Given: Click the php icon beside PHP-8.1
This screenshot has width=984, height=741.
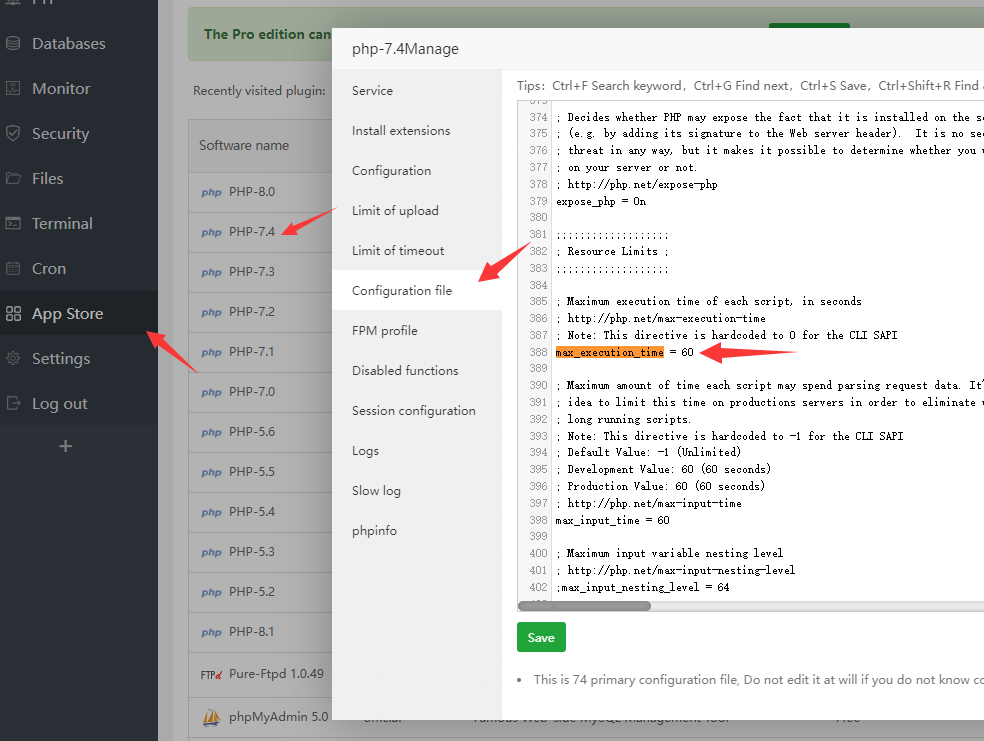Looking at the screenshot, I should (211, 632).
